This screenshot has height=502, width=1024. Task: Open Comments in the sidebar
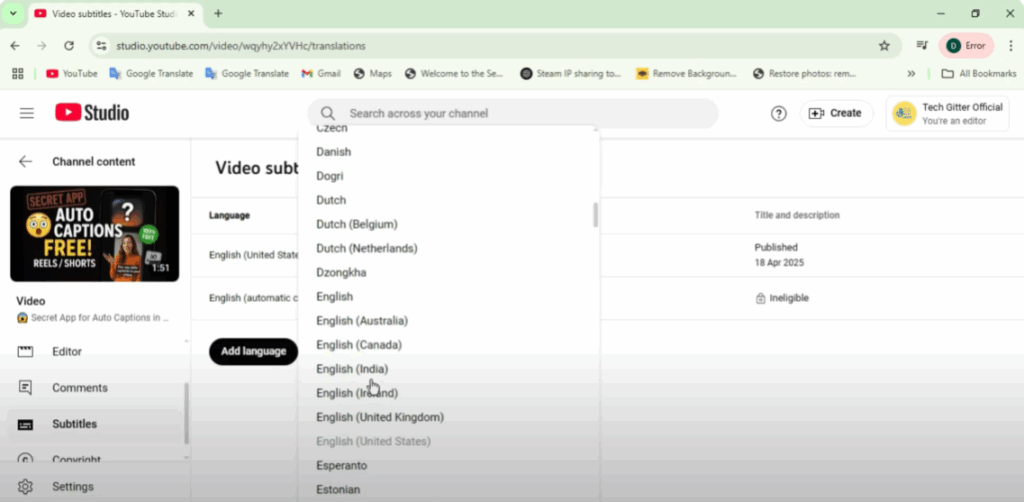point(79,388)
